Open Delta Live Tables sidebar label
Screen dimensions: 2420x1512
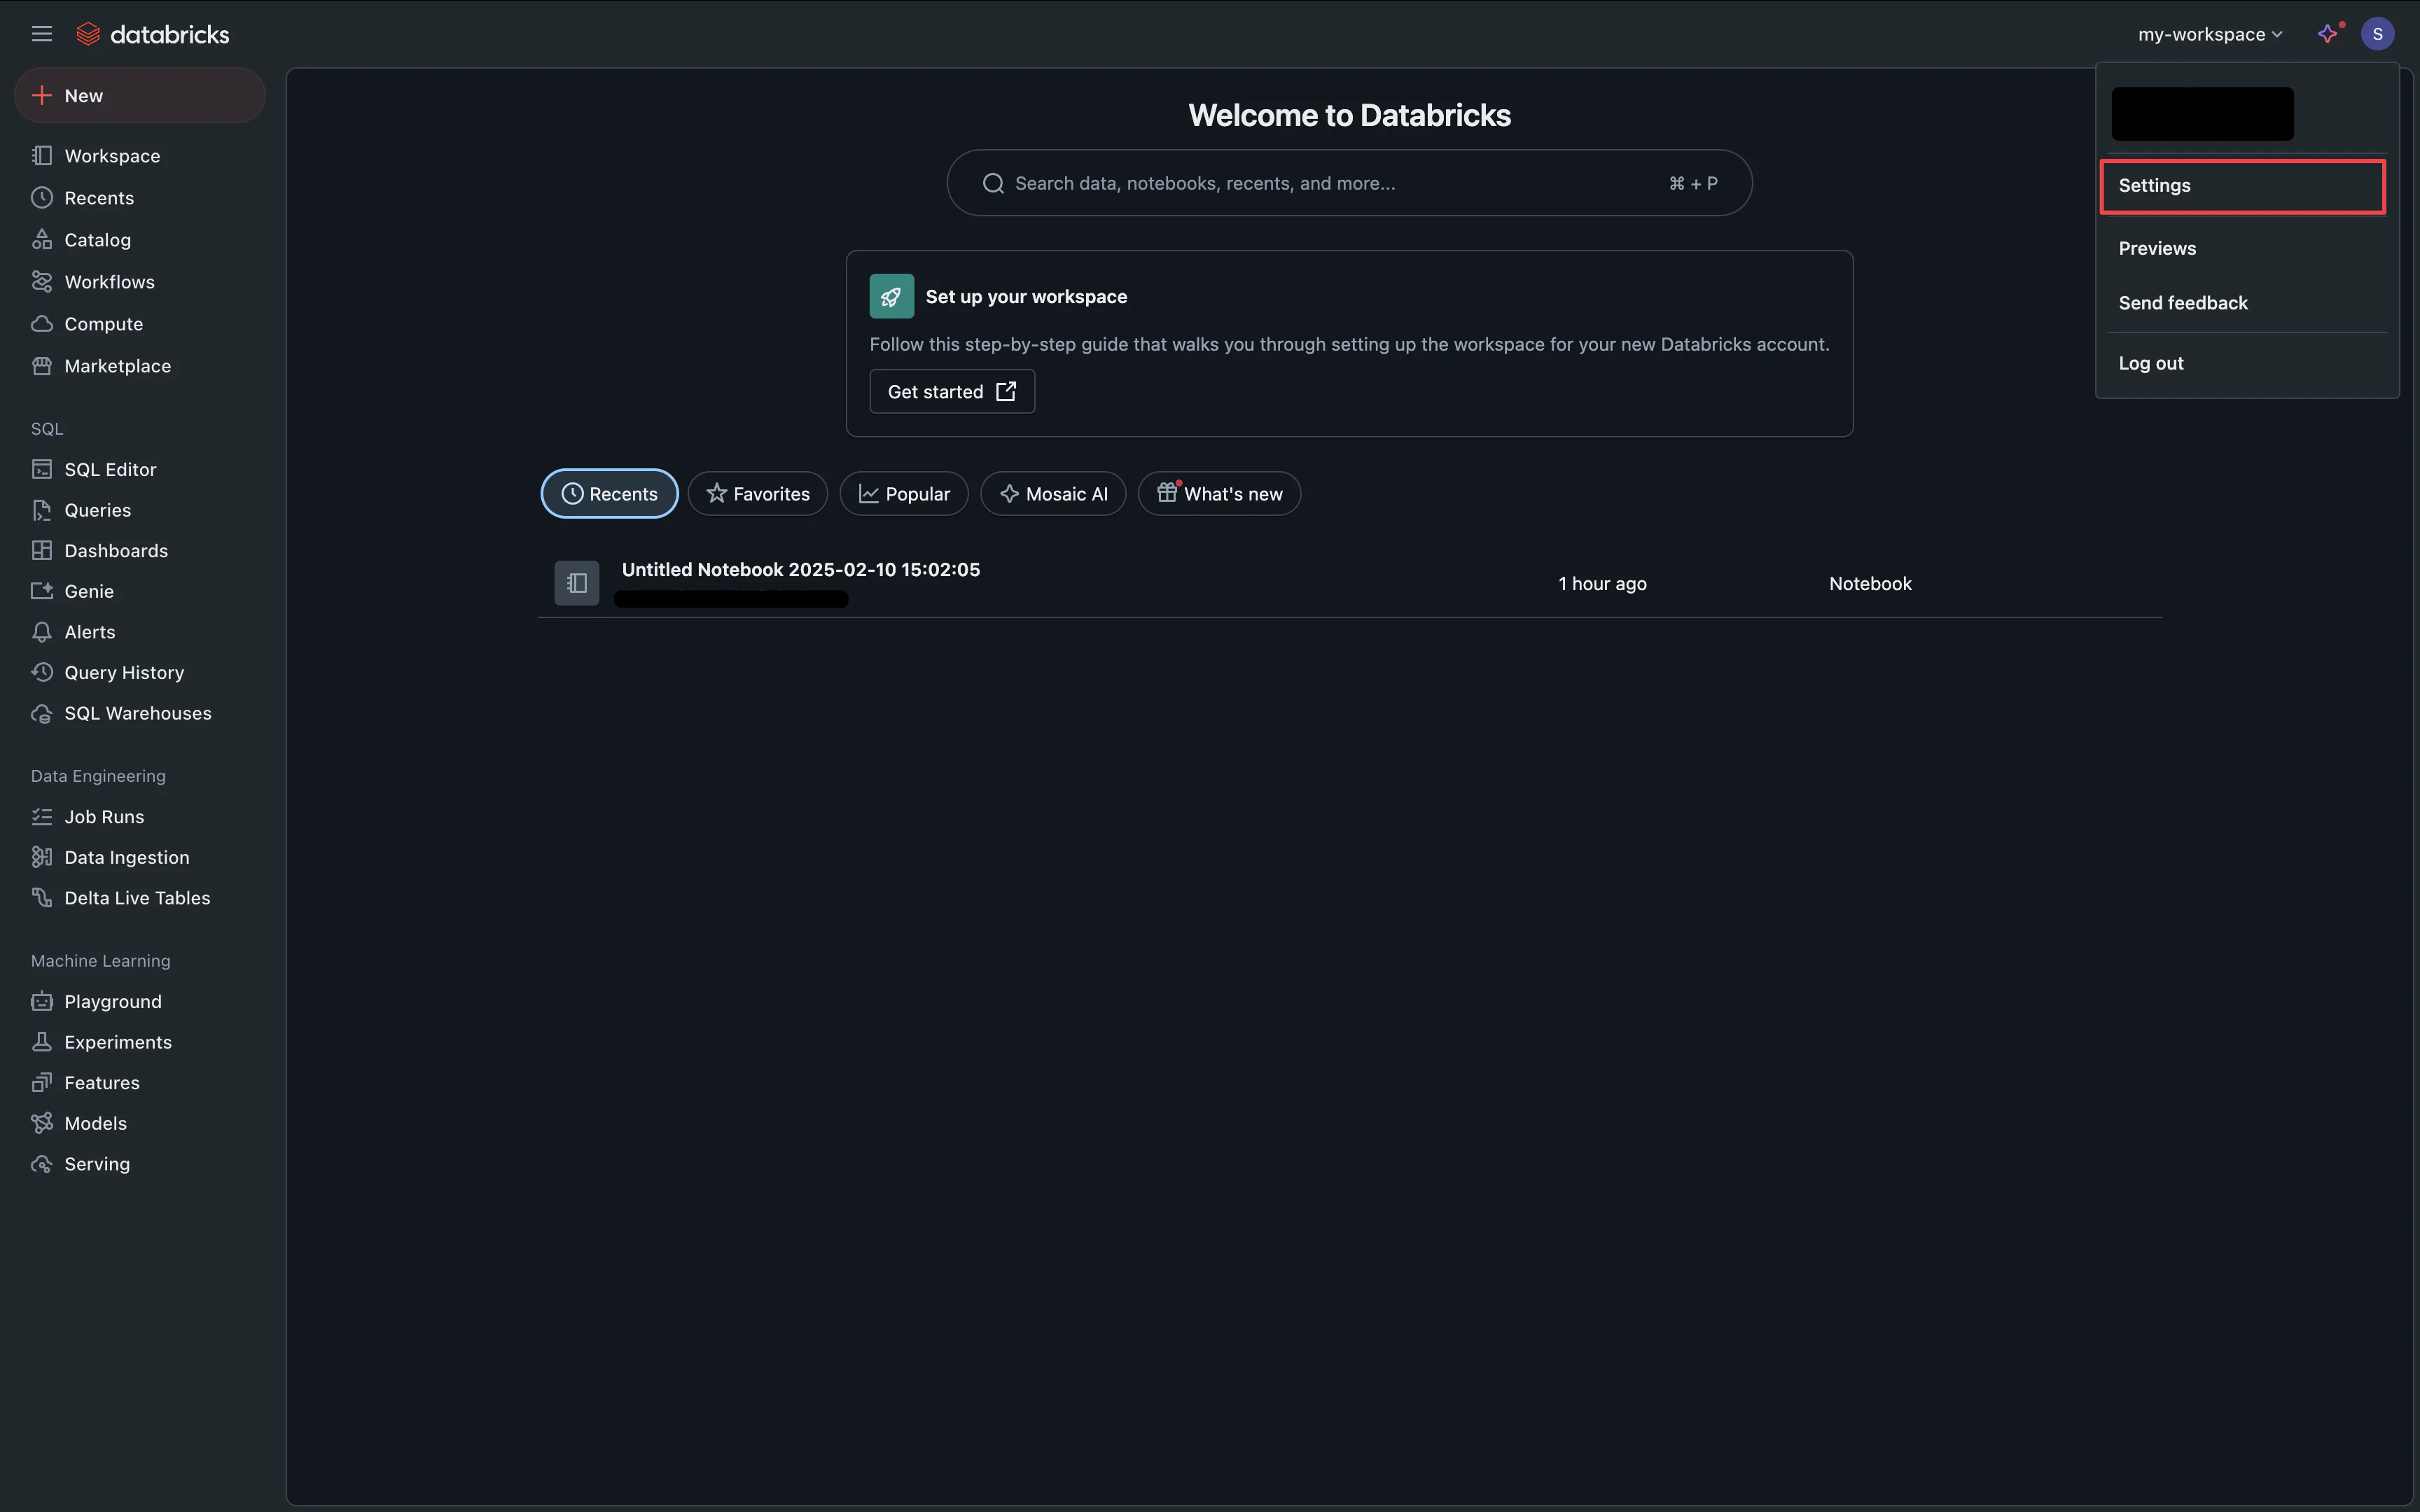tap(137, 898)
